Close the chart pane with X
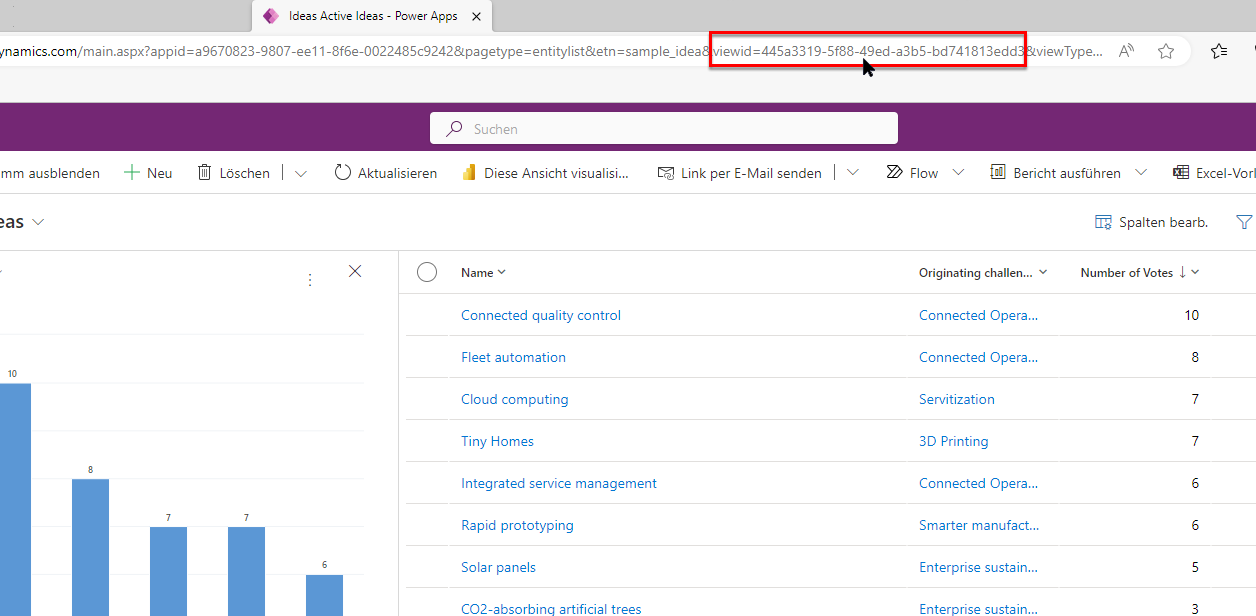Viewport: 1256px width, 616px height. tap(355, 271)
